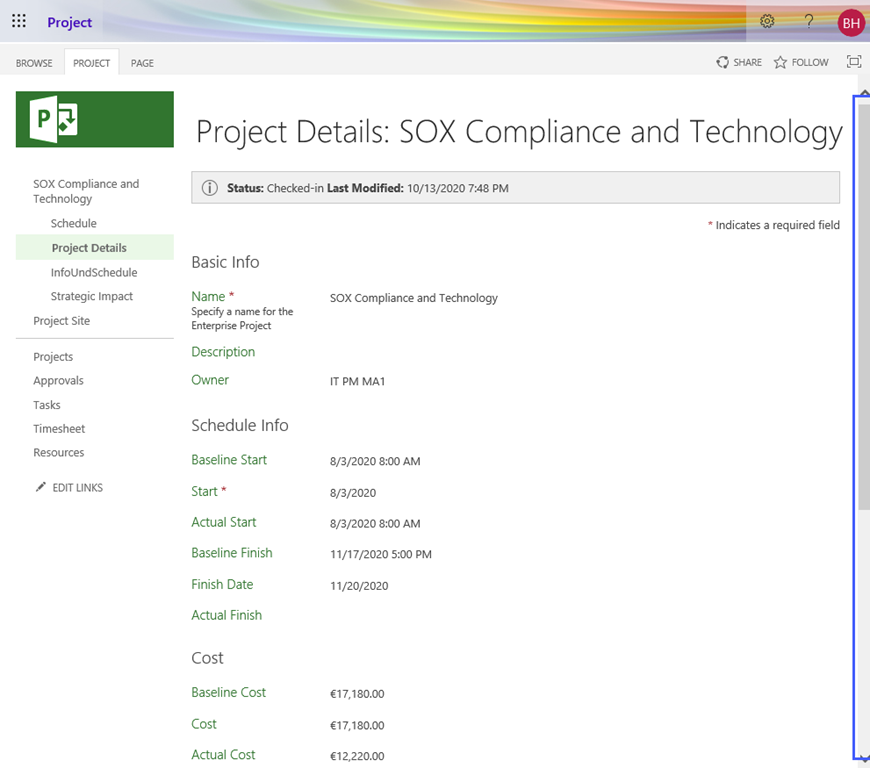The height and width of the screenshot is (768, 870).
Task: Enter focus mode with the fullscreen icon
Action: pos(853,61)
